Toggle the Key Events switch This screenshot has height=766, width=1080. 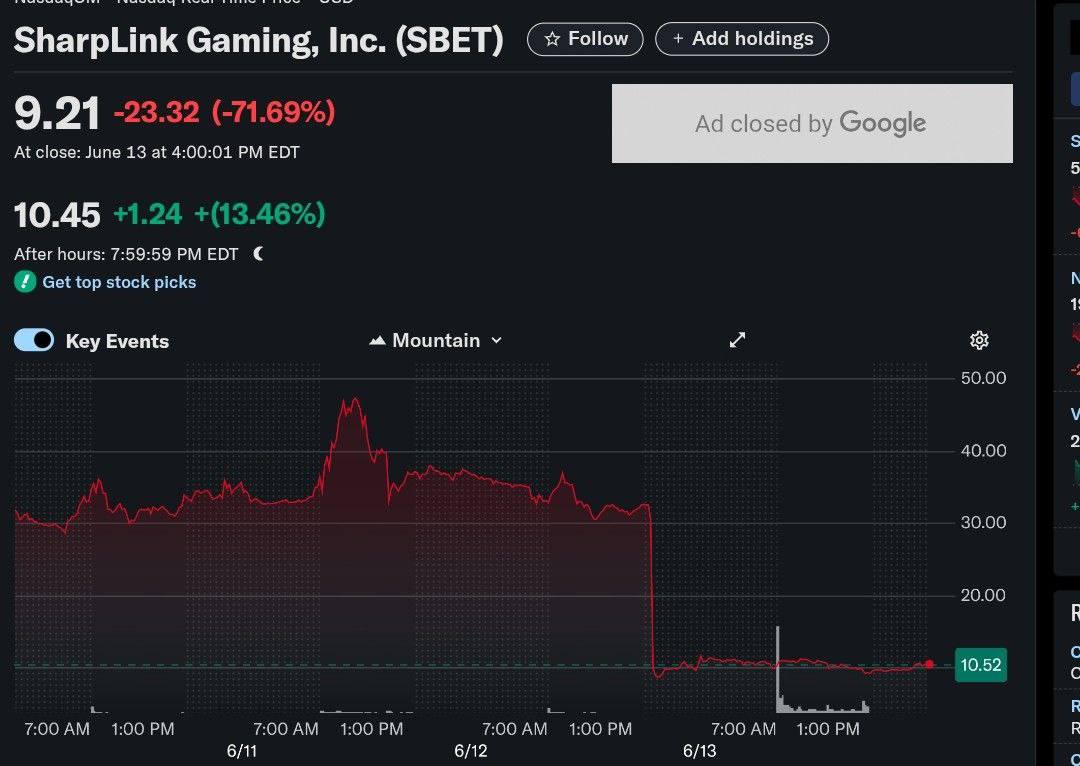(34, 340)
